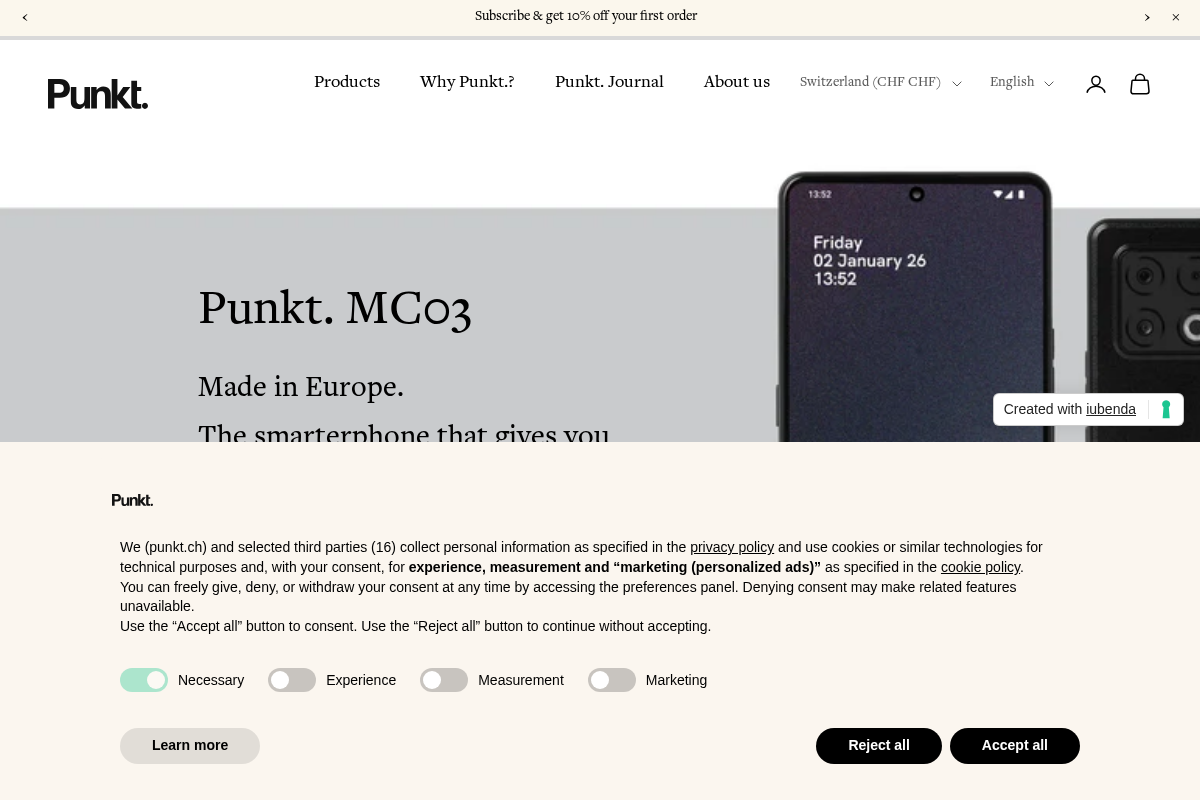Viewport: 1200px width, 800px height.
Task: Open the shopping cart icon
Action: (x=1140, y=84)
